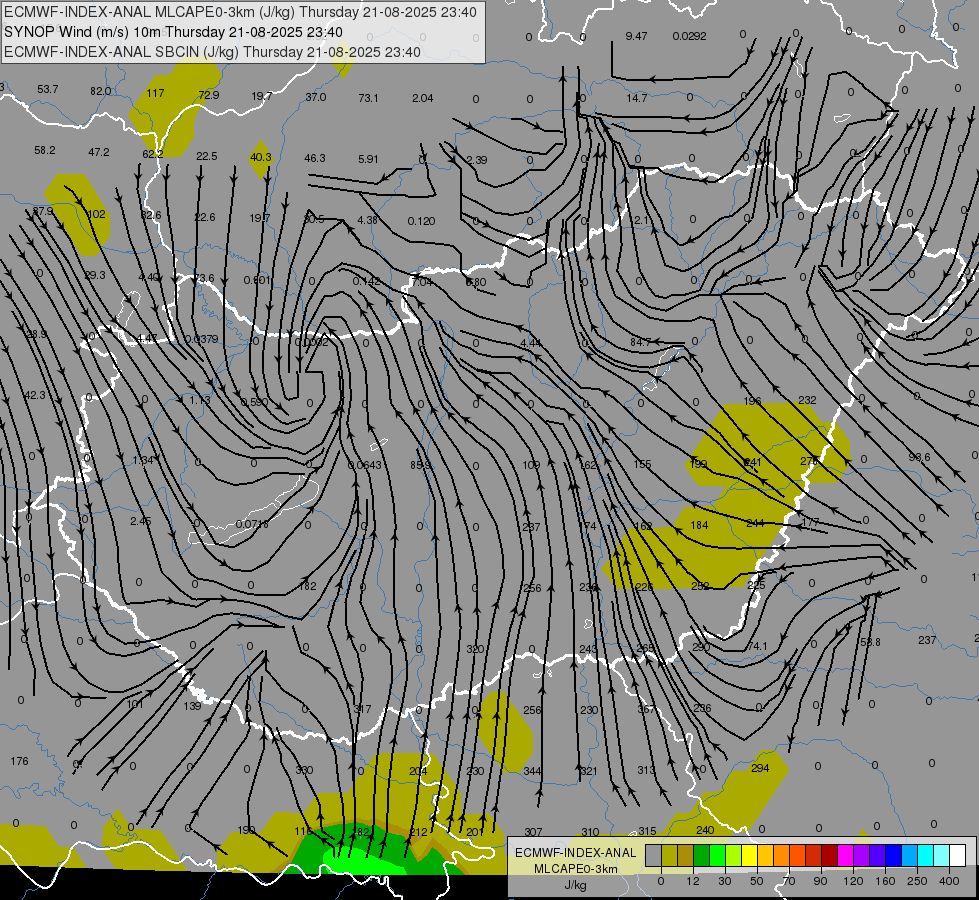
Task: Click the 176 grid value
Action: [x=19, y=761]
